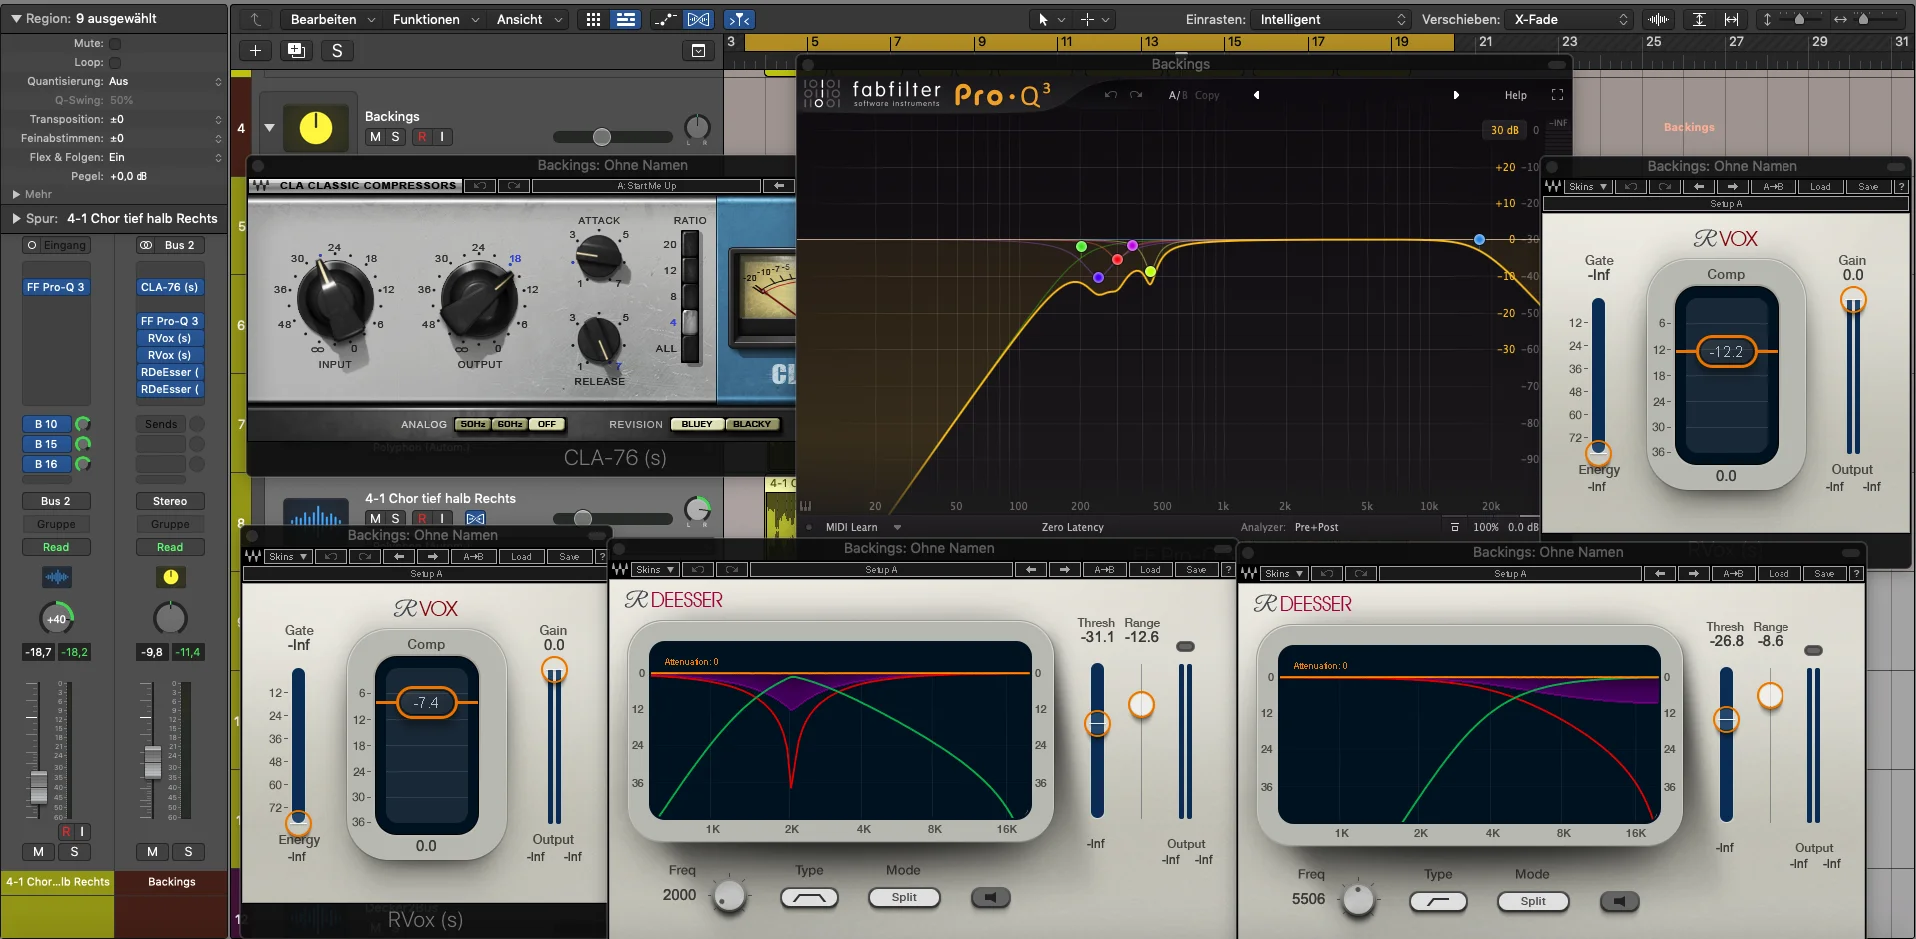Image resolution: width=1916 pixels, height=939 pixels.
Task: Click the Thresh slider handle in left RDeEsser
Action: [x=1097, y=723]
